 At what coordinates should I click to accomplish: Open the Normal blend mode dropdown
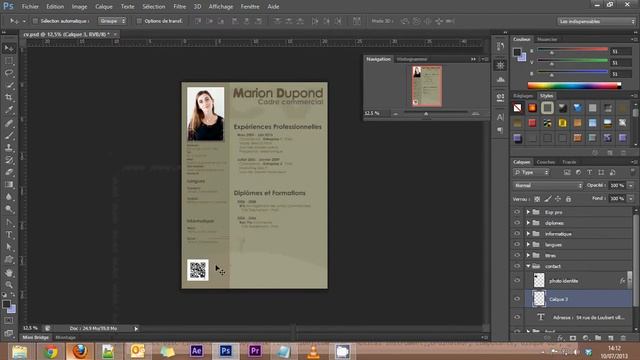click(548, 186)
